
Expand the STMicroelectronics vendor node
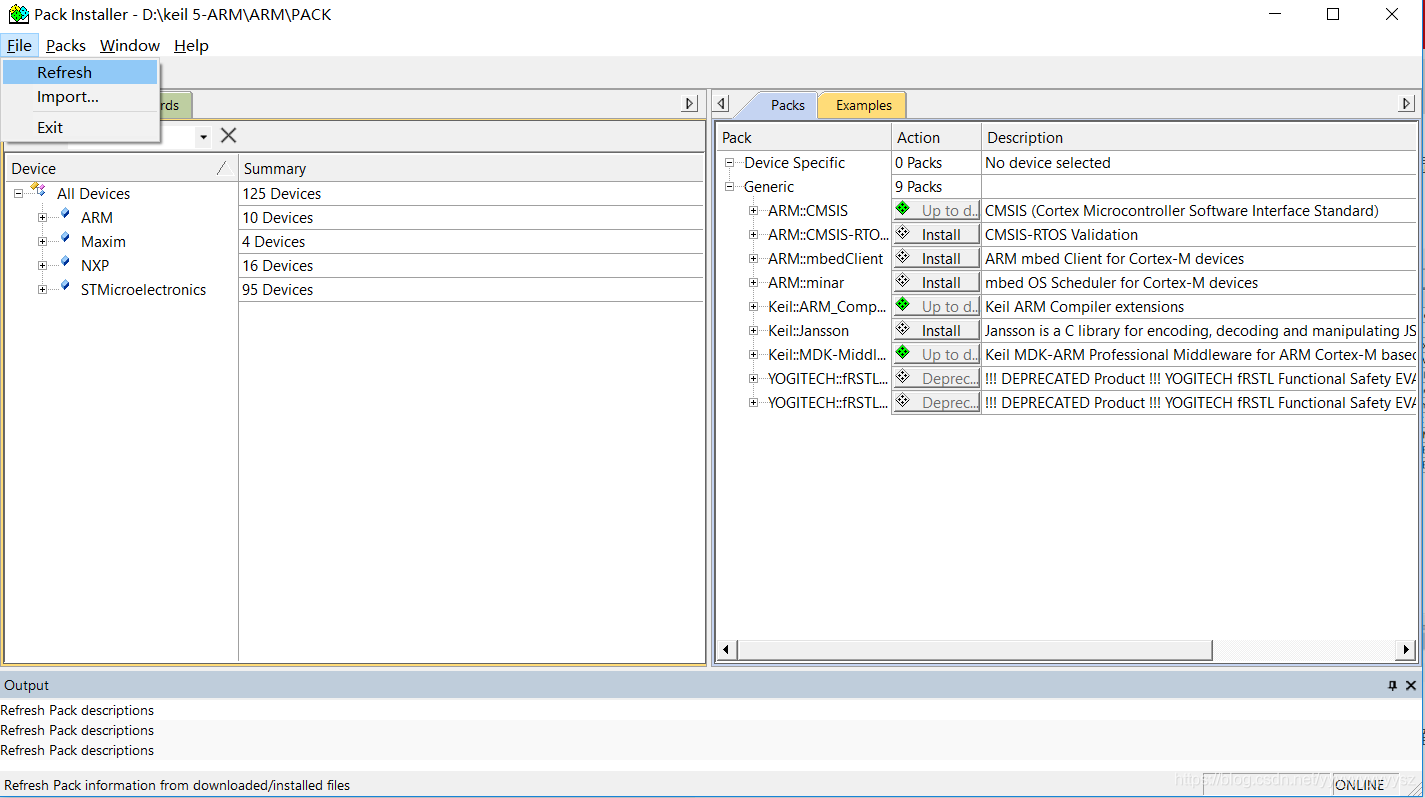coord(42,290)
